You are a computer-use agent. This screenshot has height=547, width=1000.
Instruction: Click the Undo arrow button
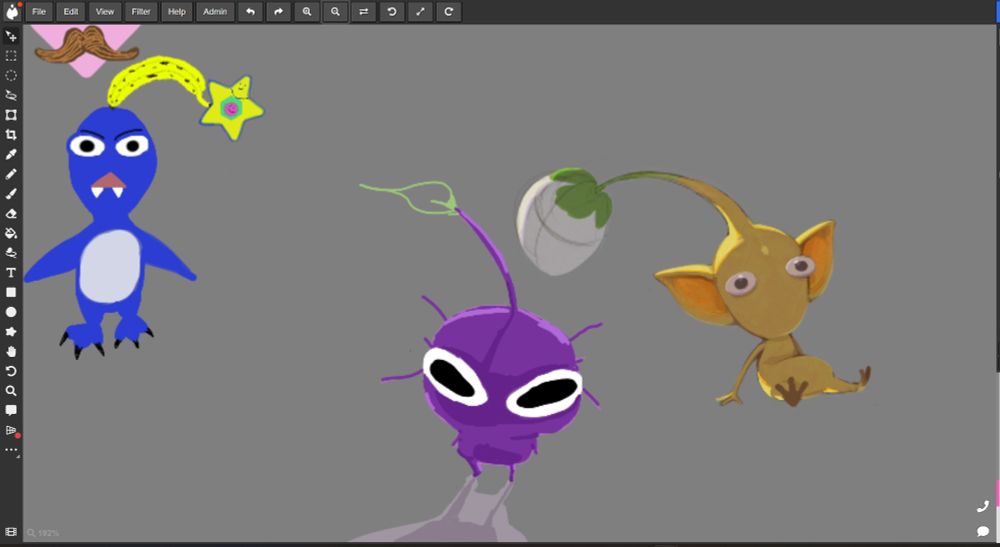coord(251,11)
